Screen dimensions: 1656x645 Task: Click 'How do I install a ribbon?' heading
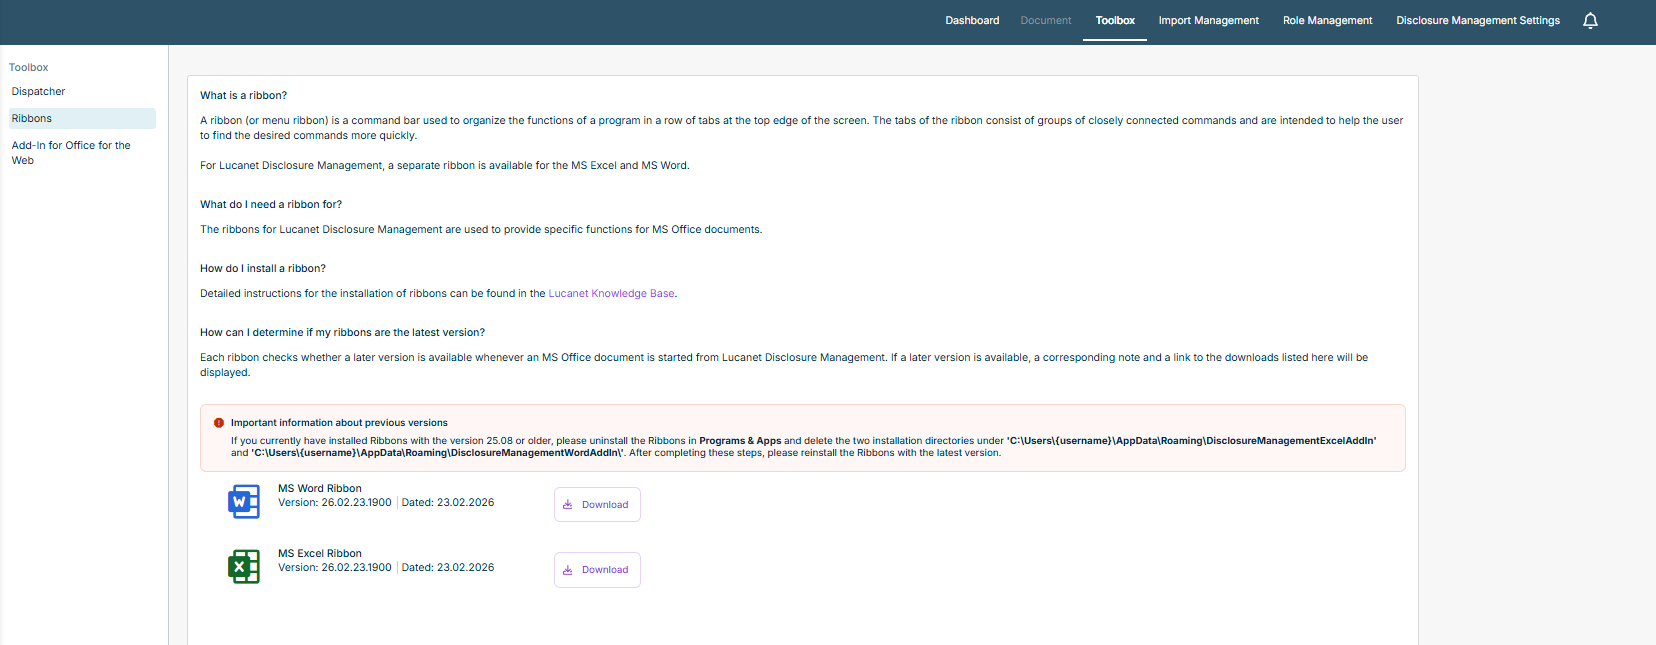263,269
